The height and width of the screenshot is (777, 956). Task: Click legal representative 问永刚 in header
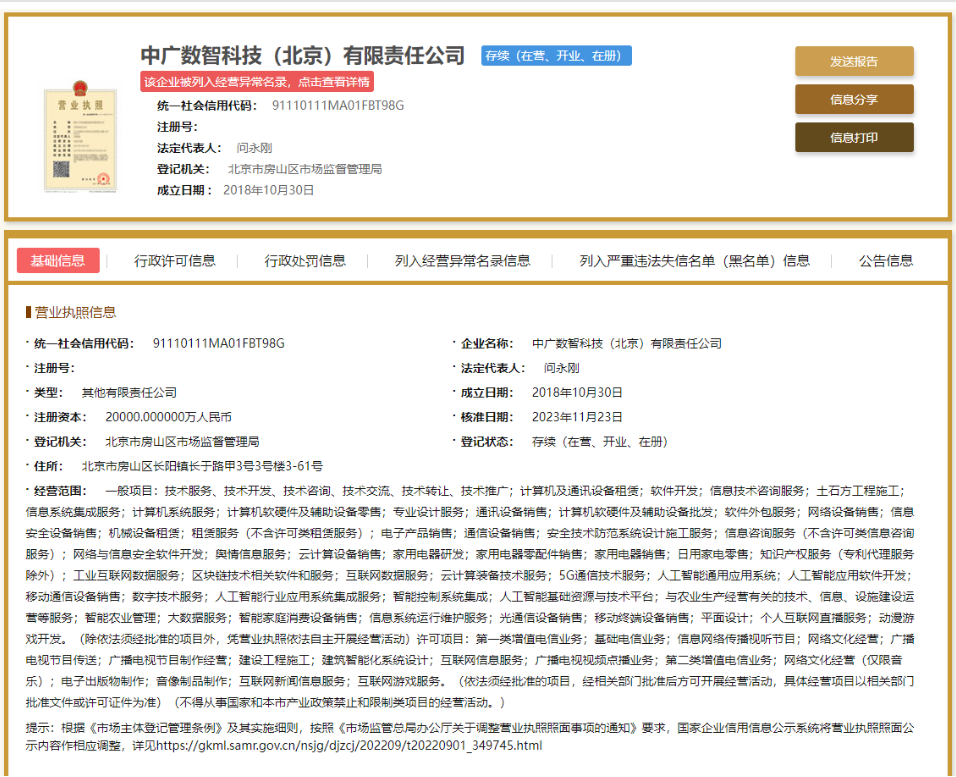point(254,148)
